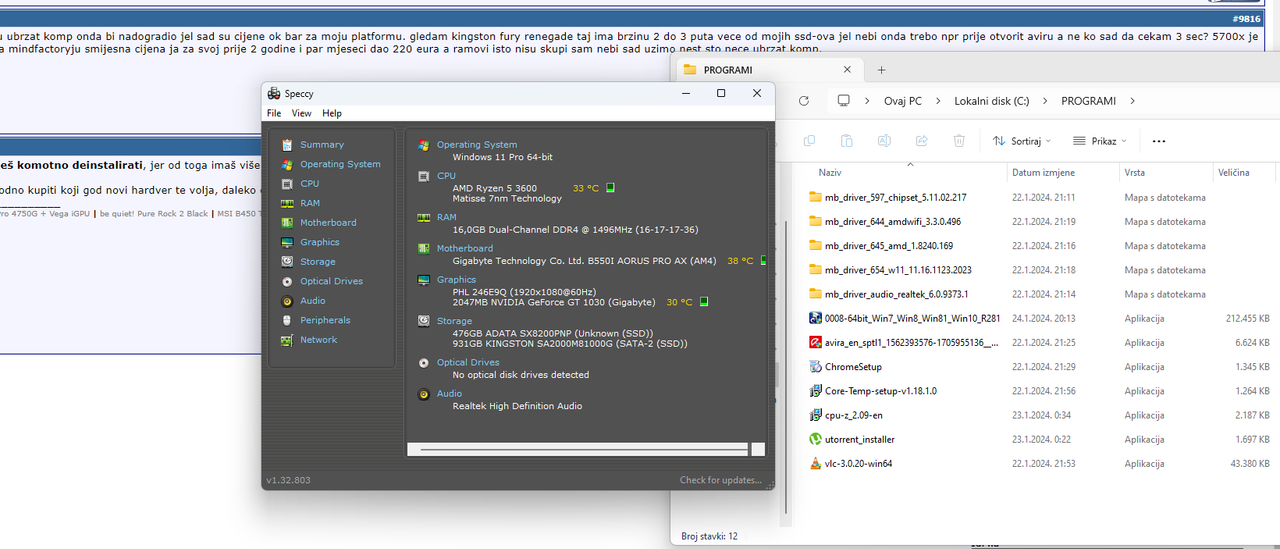This screenshot has width=1280, height=549.
Task: Expand chevron after PROGRAMI in breadcrumb
Action: tap(1131, 101)
